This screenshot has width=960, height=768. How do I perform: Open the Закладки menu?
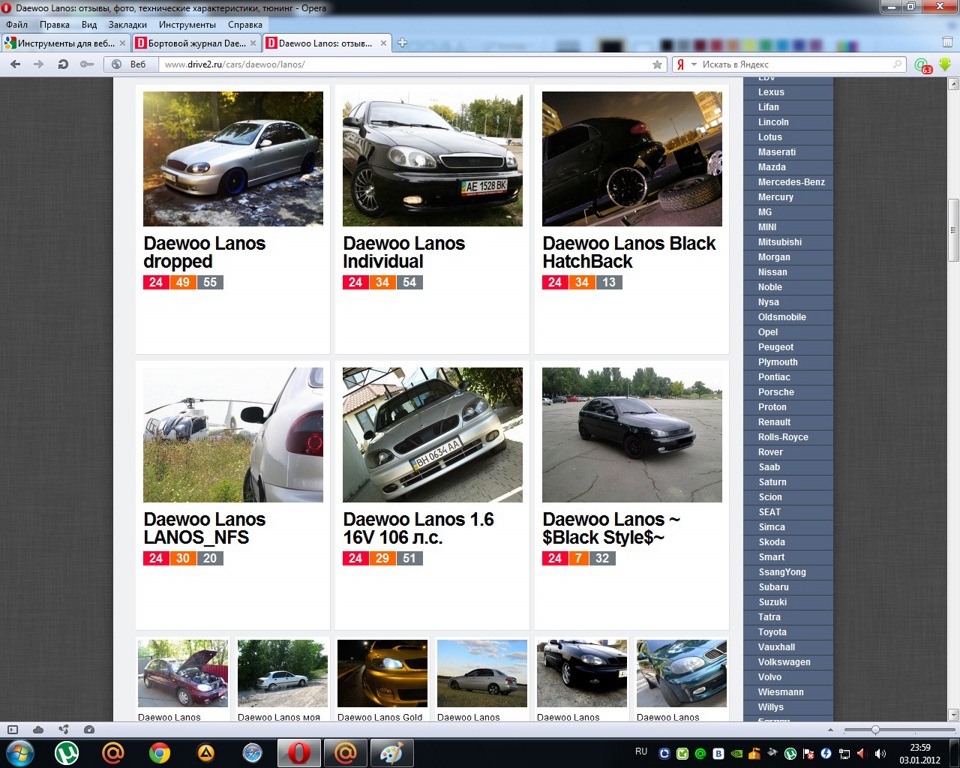127,24
